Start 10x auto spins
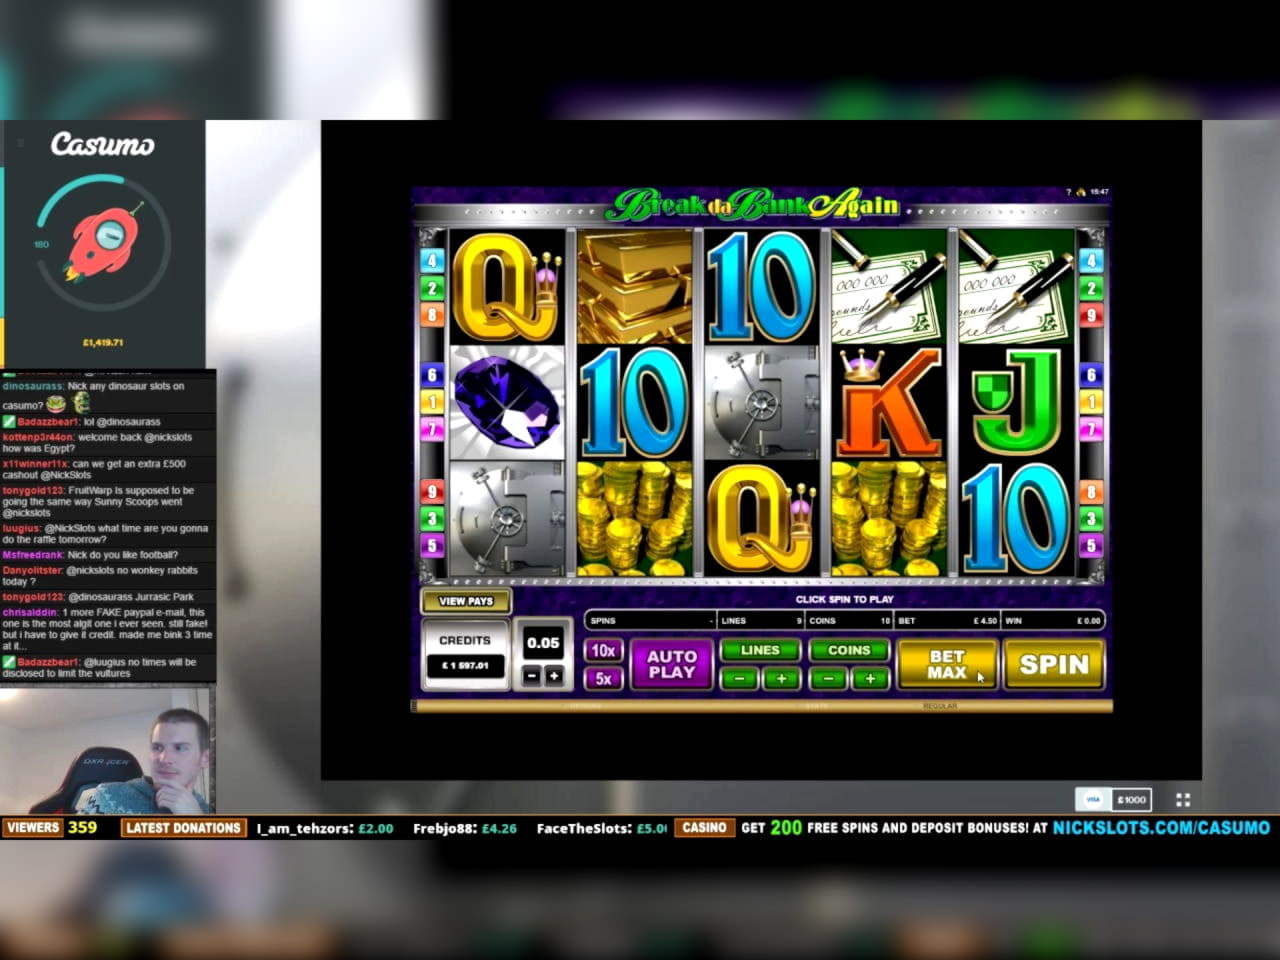This screenshot has width=1280, height=960. pos(603,650)
